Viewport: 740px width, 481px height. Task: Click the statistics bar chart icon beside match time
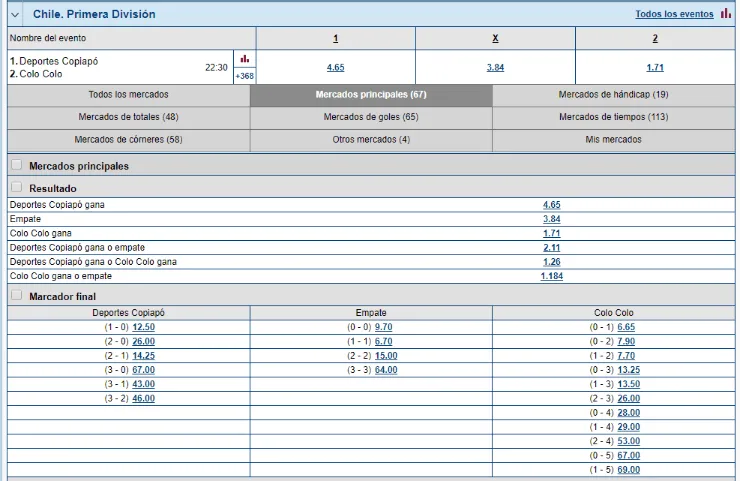click(245, 59)
